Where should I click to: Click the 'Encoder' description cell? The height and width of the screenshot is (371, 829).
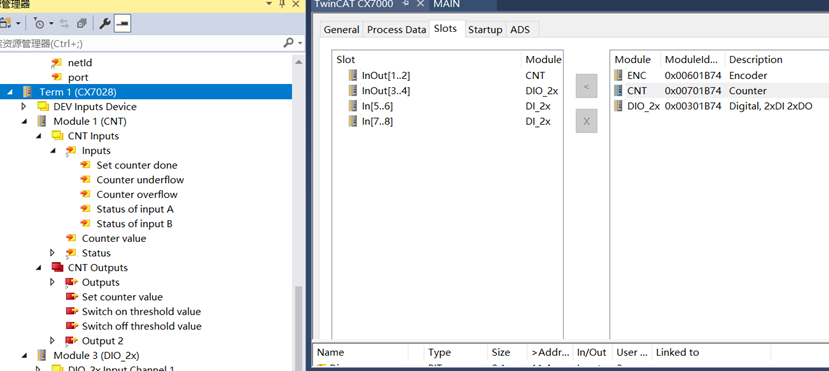point(748,76)
